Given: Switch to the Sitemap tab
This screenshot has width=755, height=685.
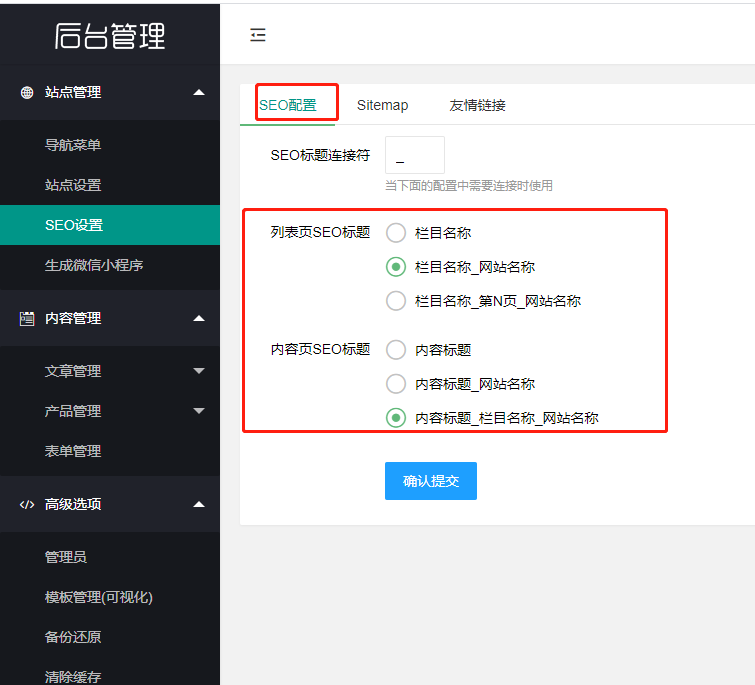Looking at the screenshot, I should click(x=382, y=105).
